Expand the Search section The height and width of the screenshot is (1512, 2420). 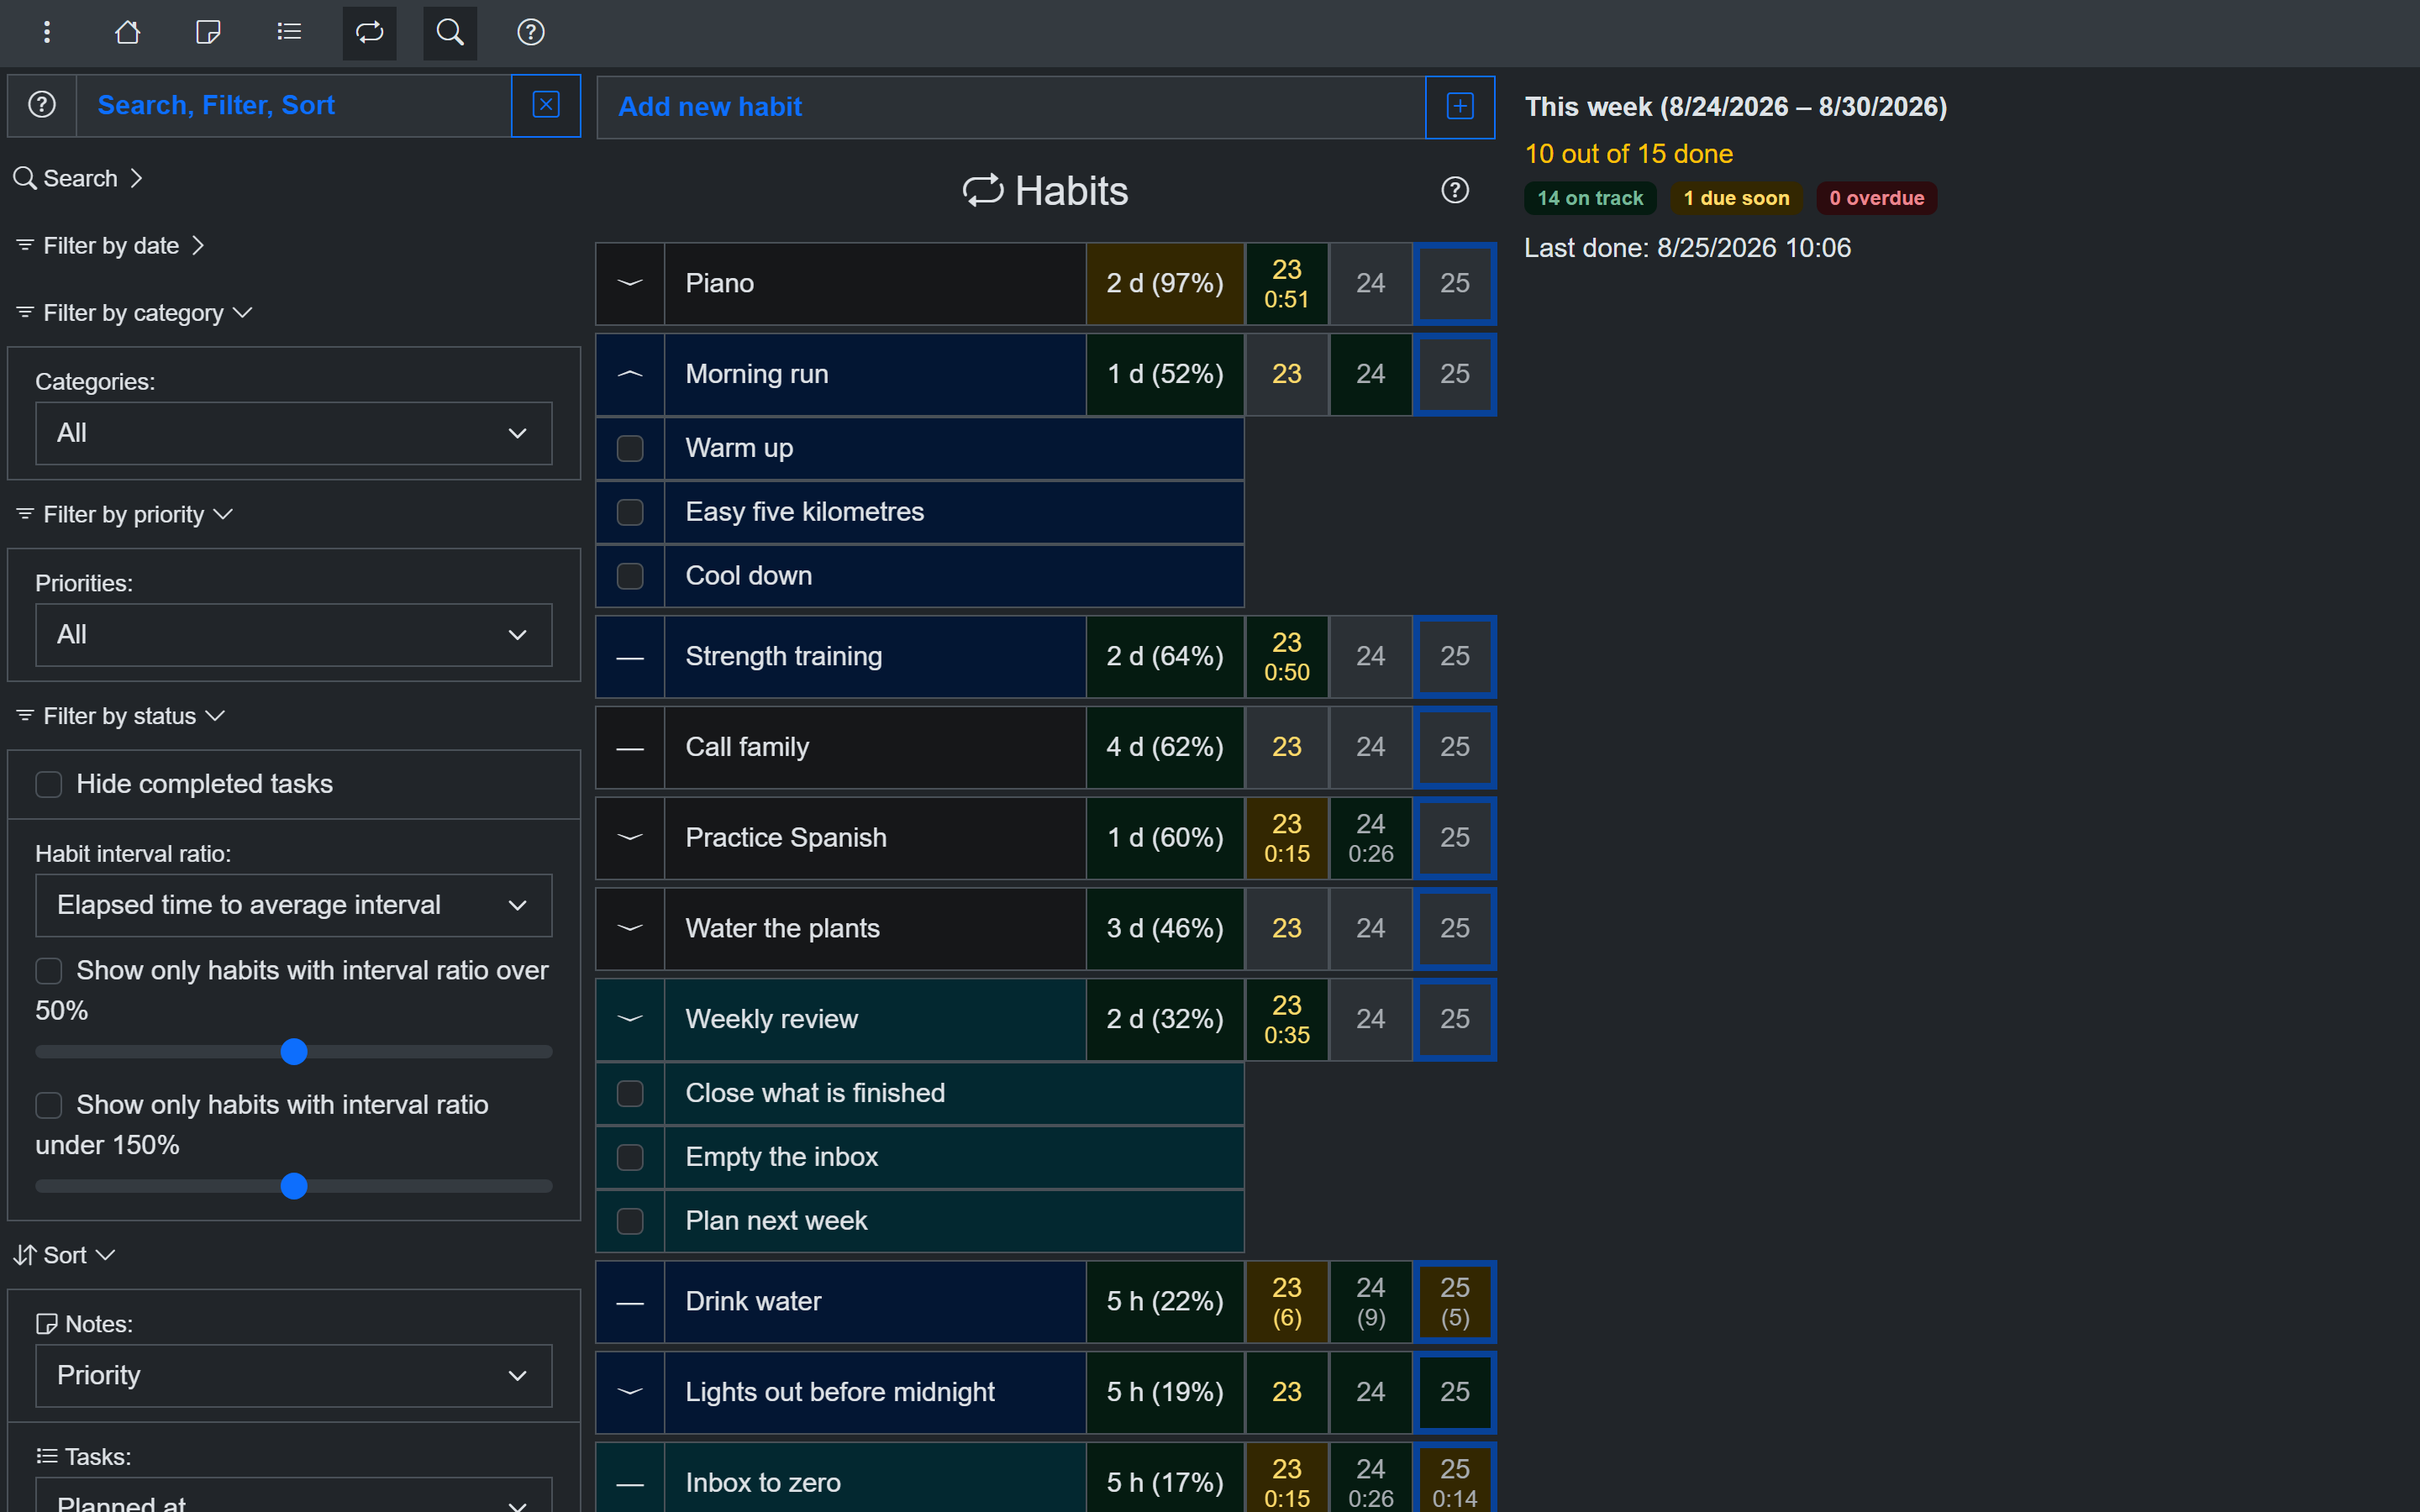79,178
